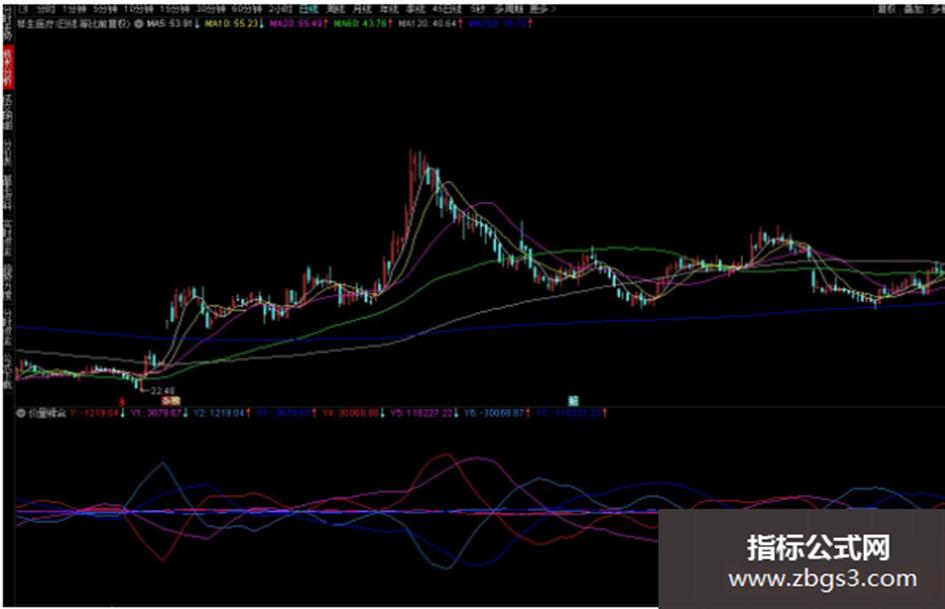Screen dimensions: 945x609
Task: Click the MA10: 55.23 label
Action: pyautogui.click(x=231, y=24)
